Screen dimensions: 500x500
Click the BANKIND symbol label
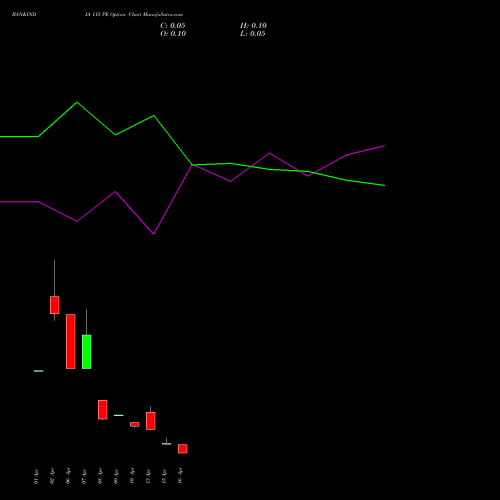(24, 14)
